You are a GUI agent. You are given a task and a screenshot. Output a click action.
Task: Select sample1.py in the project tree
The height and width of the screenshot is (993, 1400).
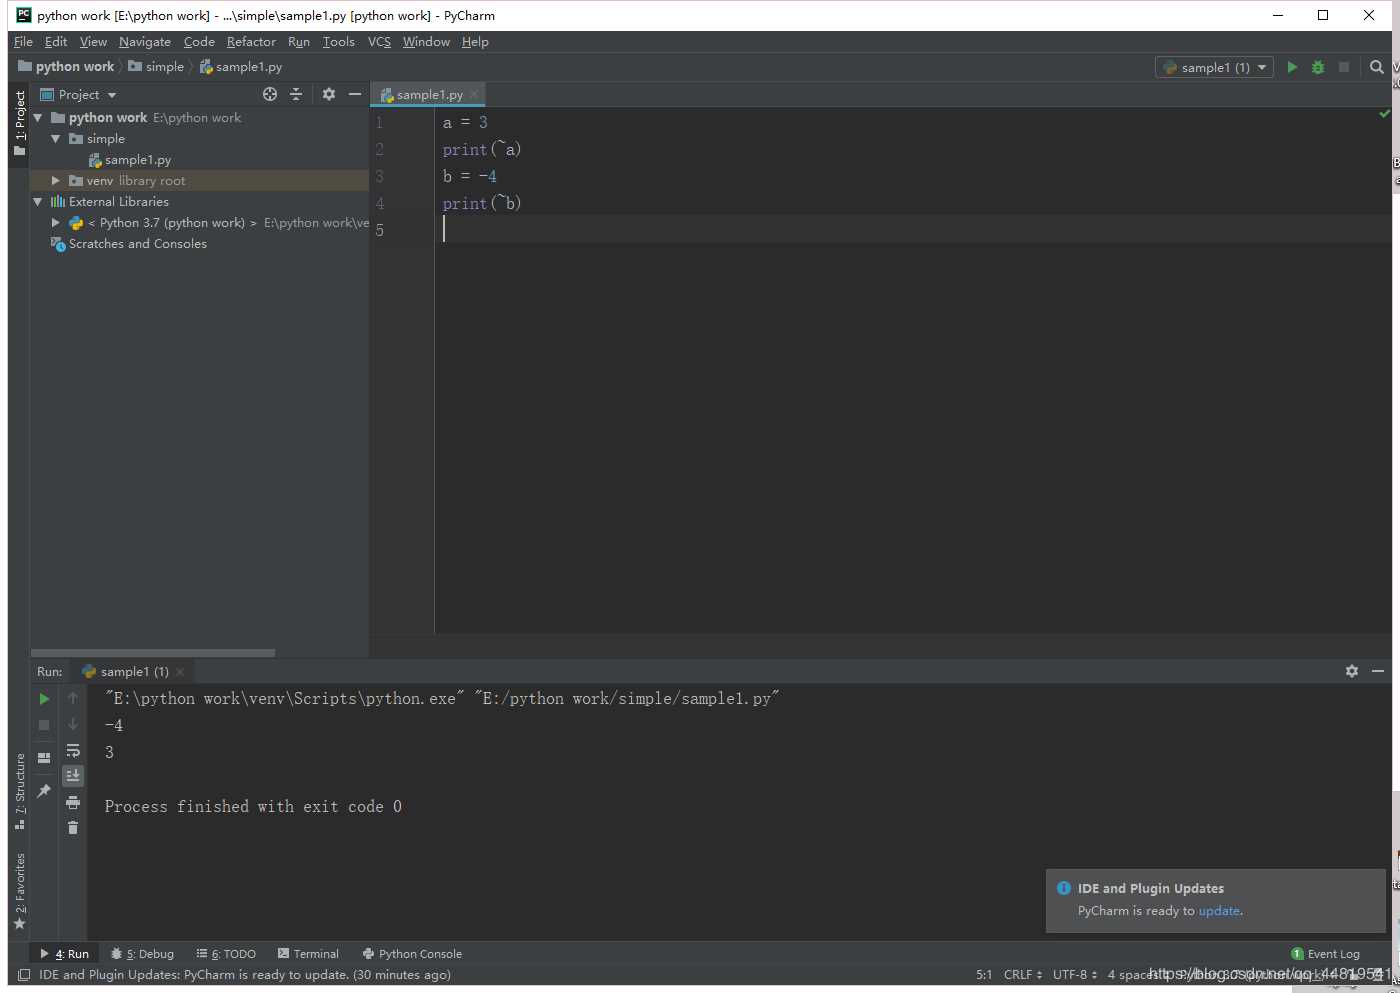click(x=138, y=160)
